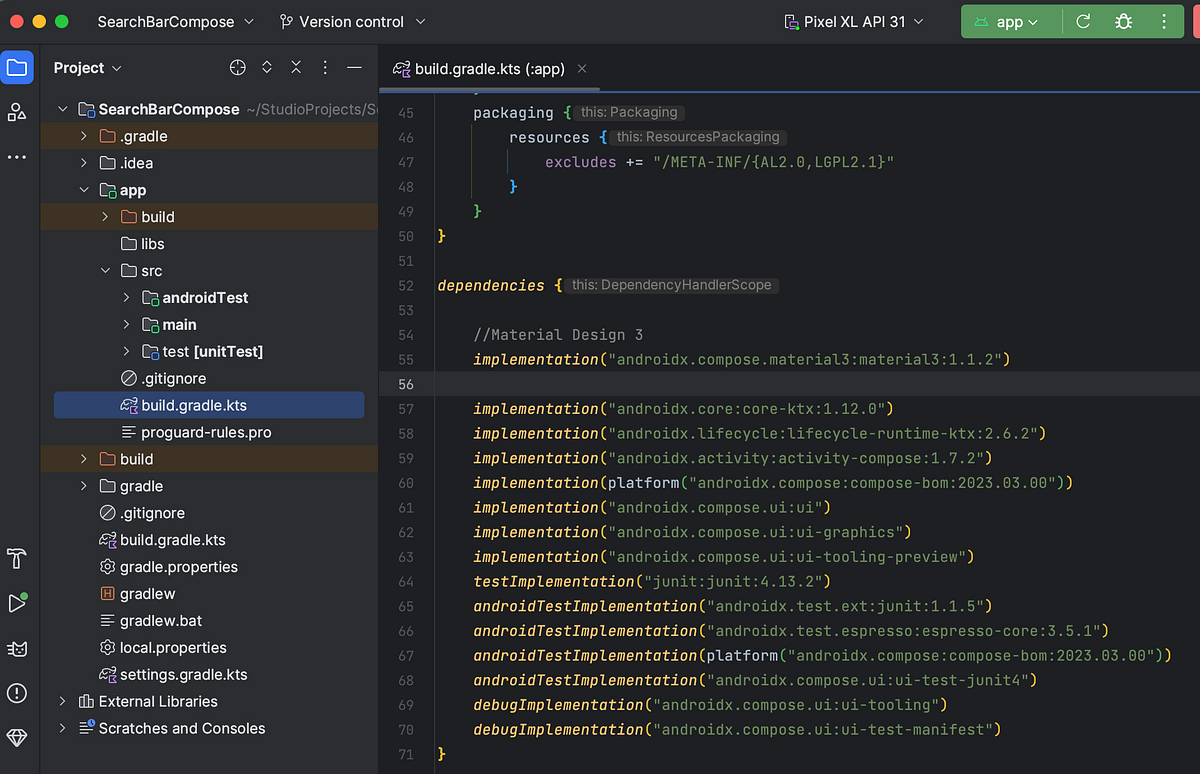
Task: Collapse all using the Project panel toolbar
Action: [x=296, y=68]
